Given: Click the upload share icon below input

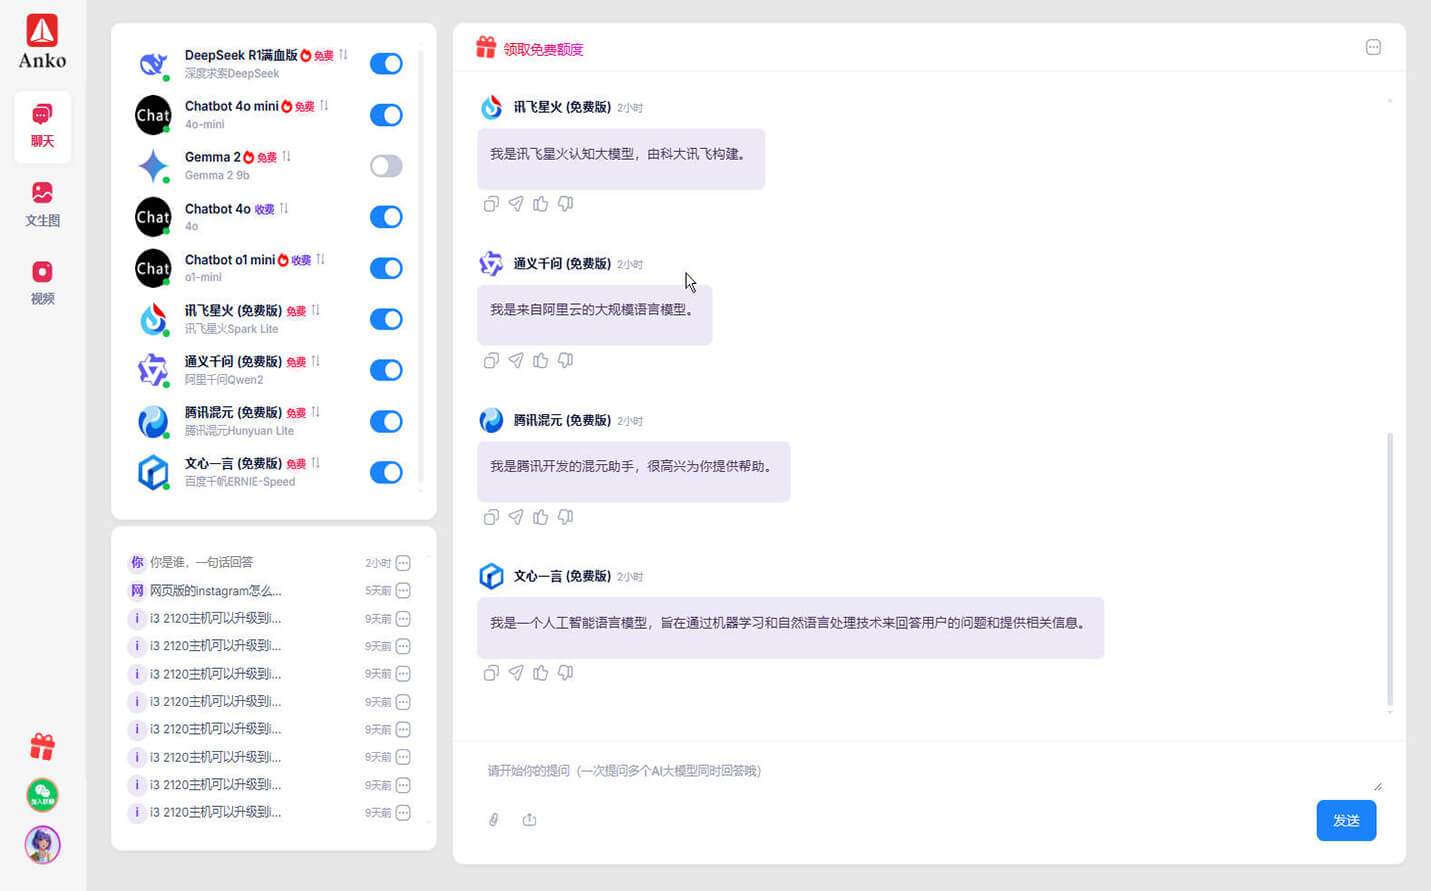Looking at the screenshot, I should click(530, 820).
